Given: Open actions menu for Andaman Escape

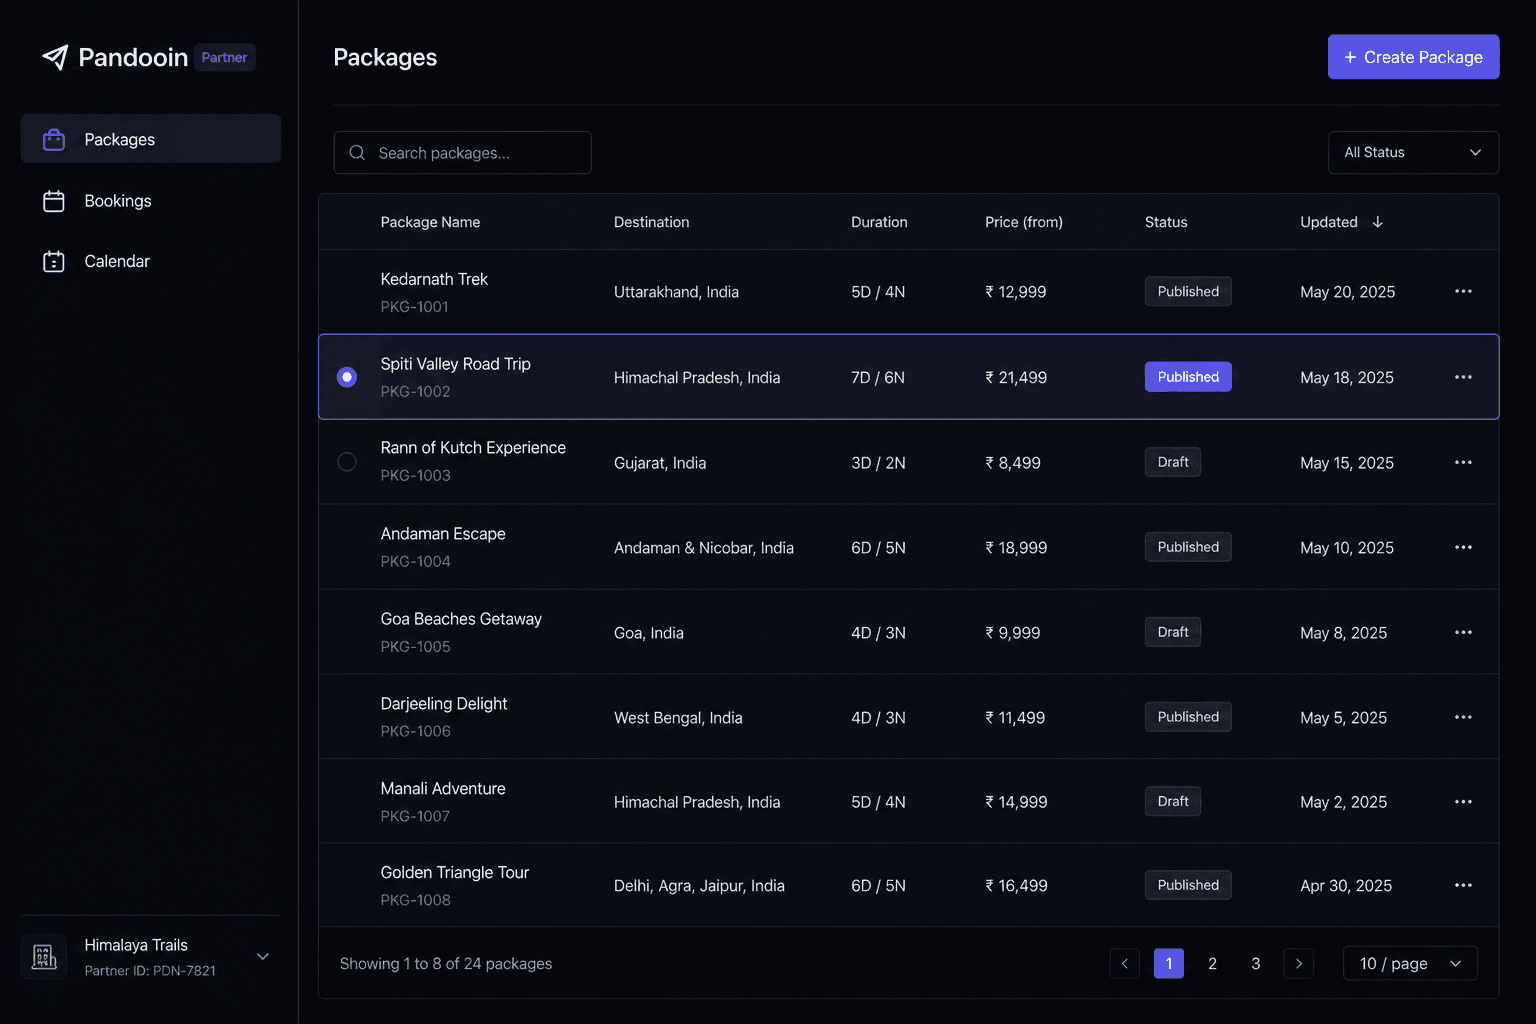Looking at the screenshot, I should tap(1463, 547).
